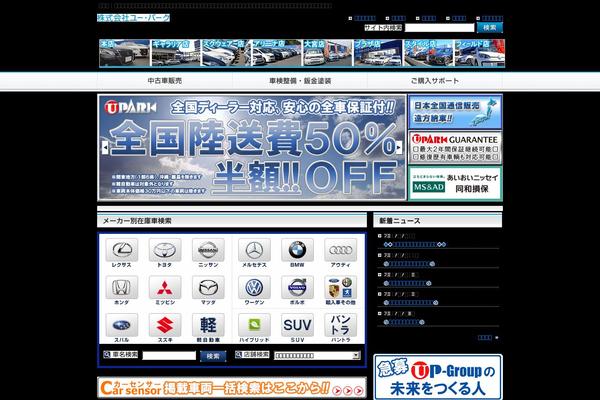
Task: Open 車検整備・鈑金塗装 menu
Action: tap(300, 81)
